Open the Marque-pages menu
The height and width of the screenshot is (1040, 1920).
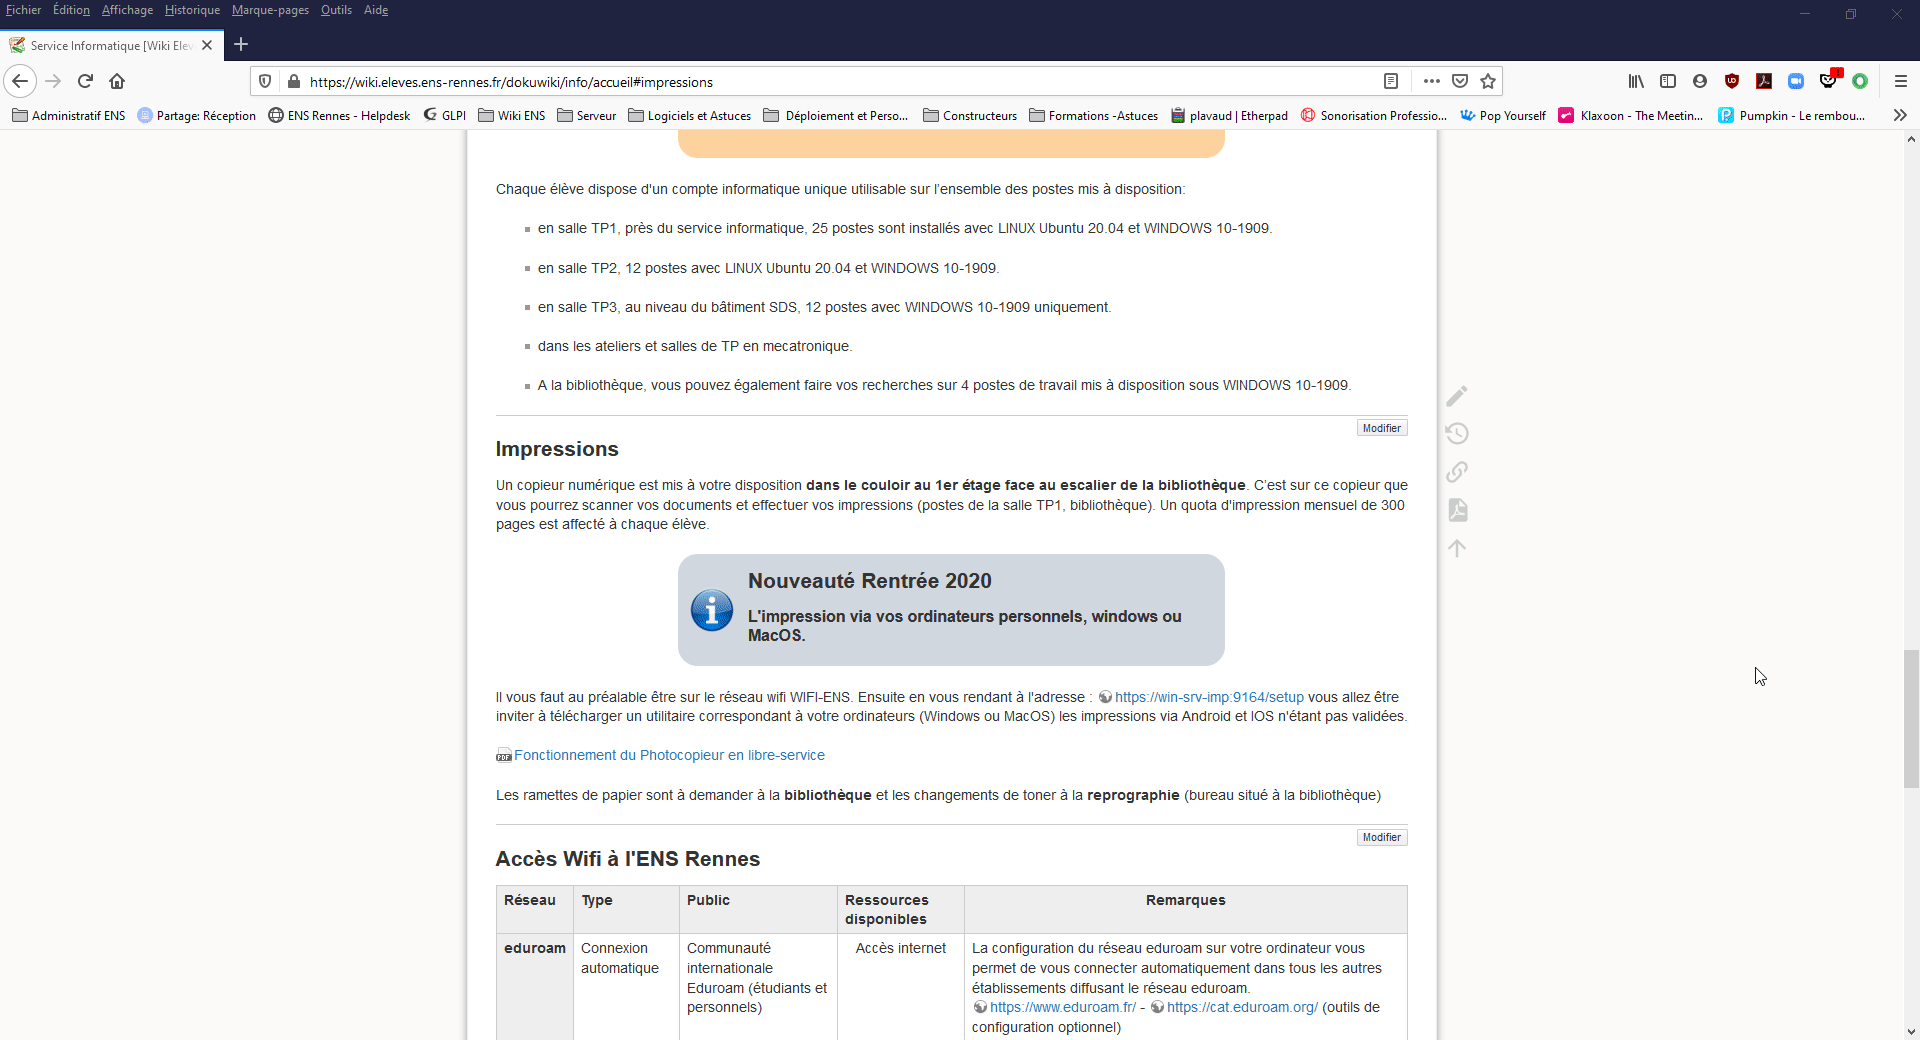pos(269,10)
